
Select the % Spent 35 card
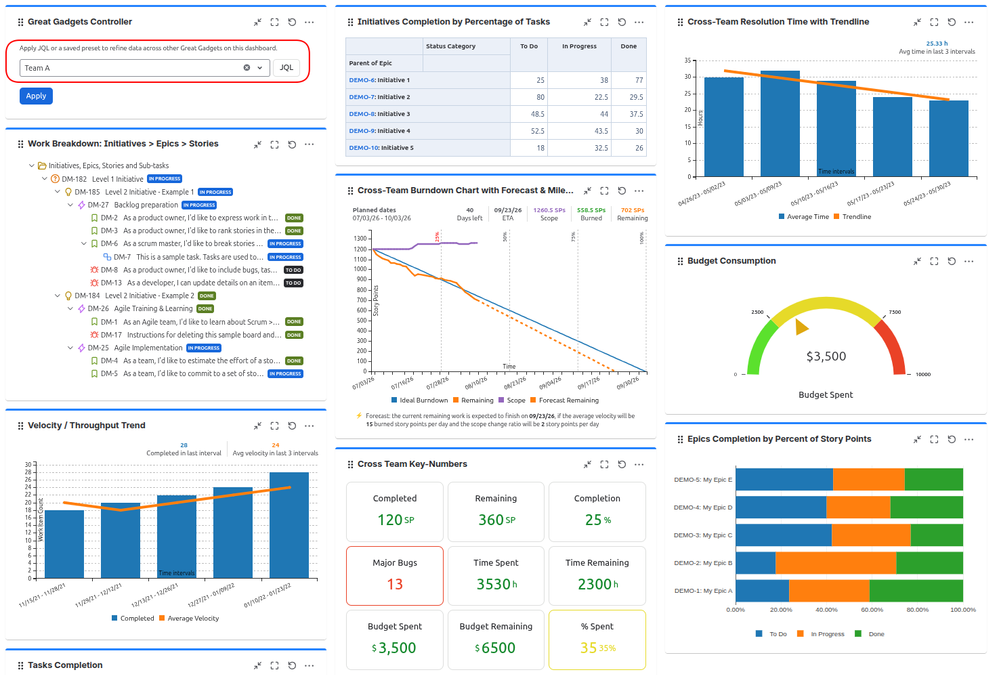click(597, 640)
